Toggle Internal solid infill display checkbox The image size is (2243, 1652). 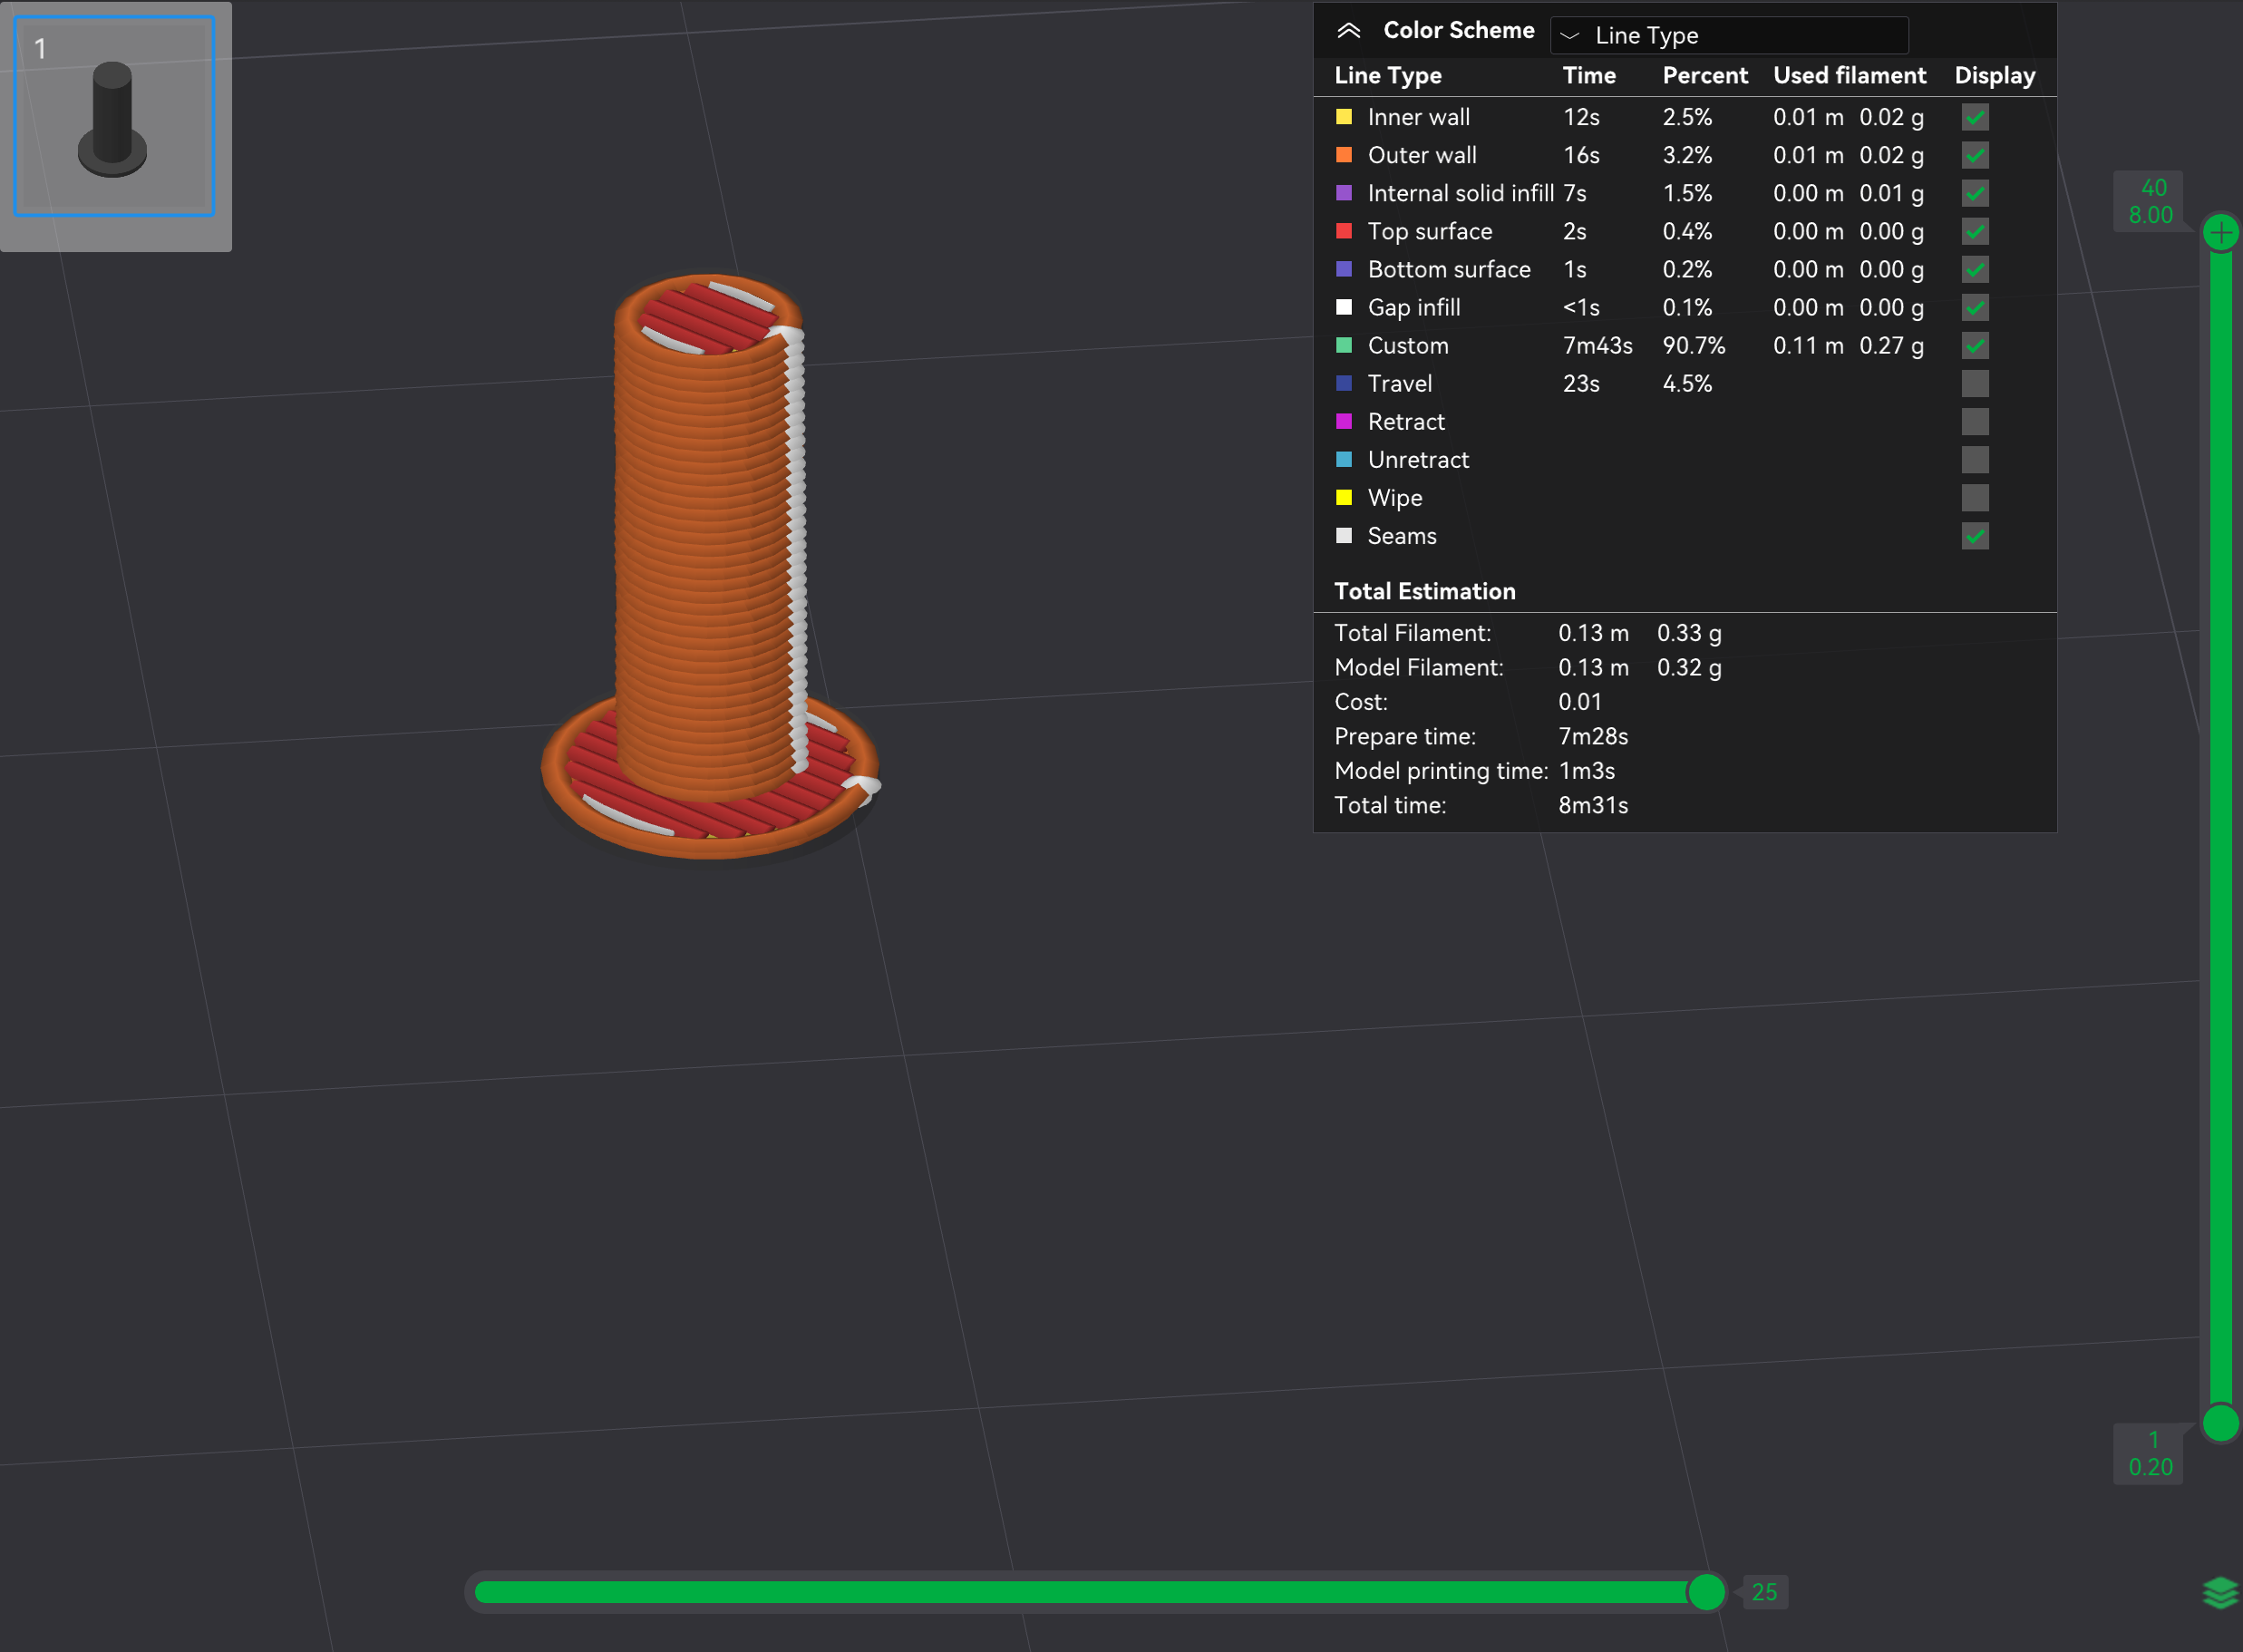pyautogui.click(x=1974, y=193)
